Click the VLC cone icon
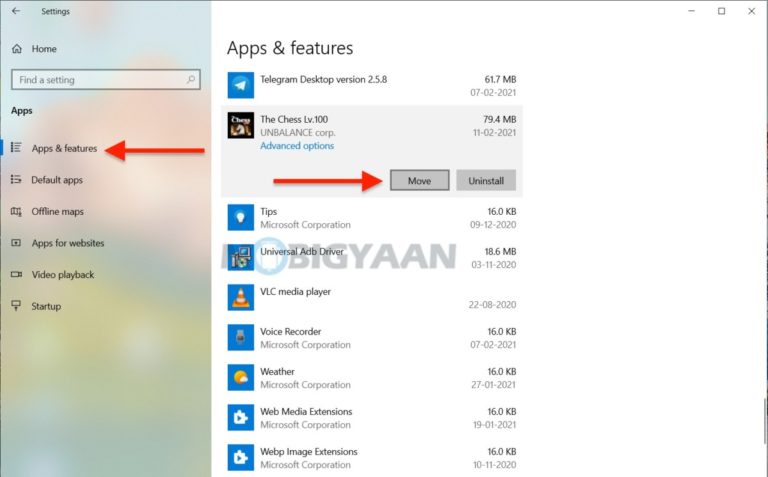Screen dimensions: 768x477 240,297
